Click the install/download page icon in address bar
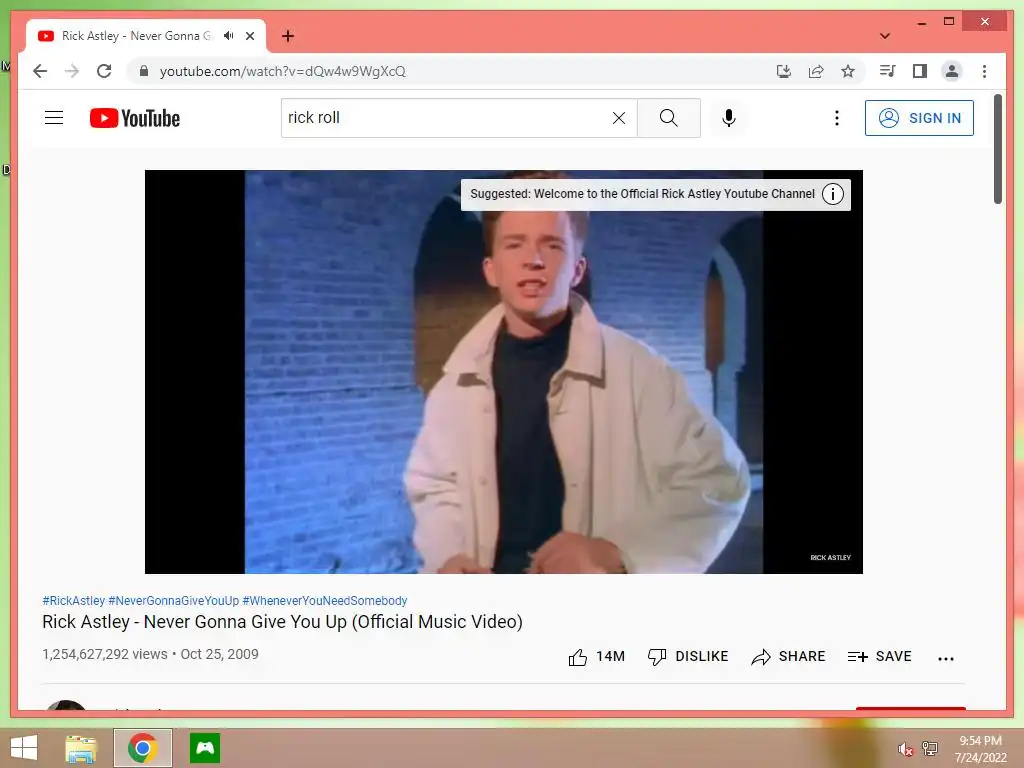Image resolution: width=1024 pixels, height=768 pixels. coord(784,71)
